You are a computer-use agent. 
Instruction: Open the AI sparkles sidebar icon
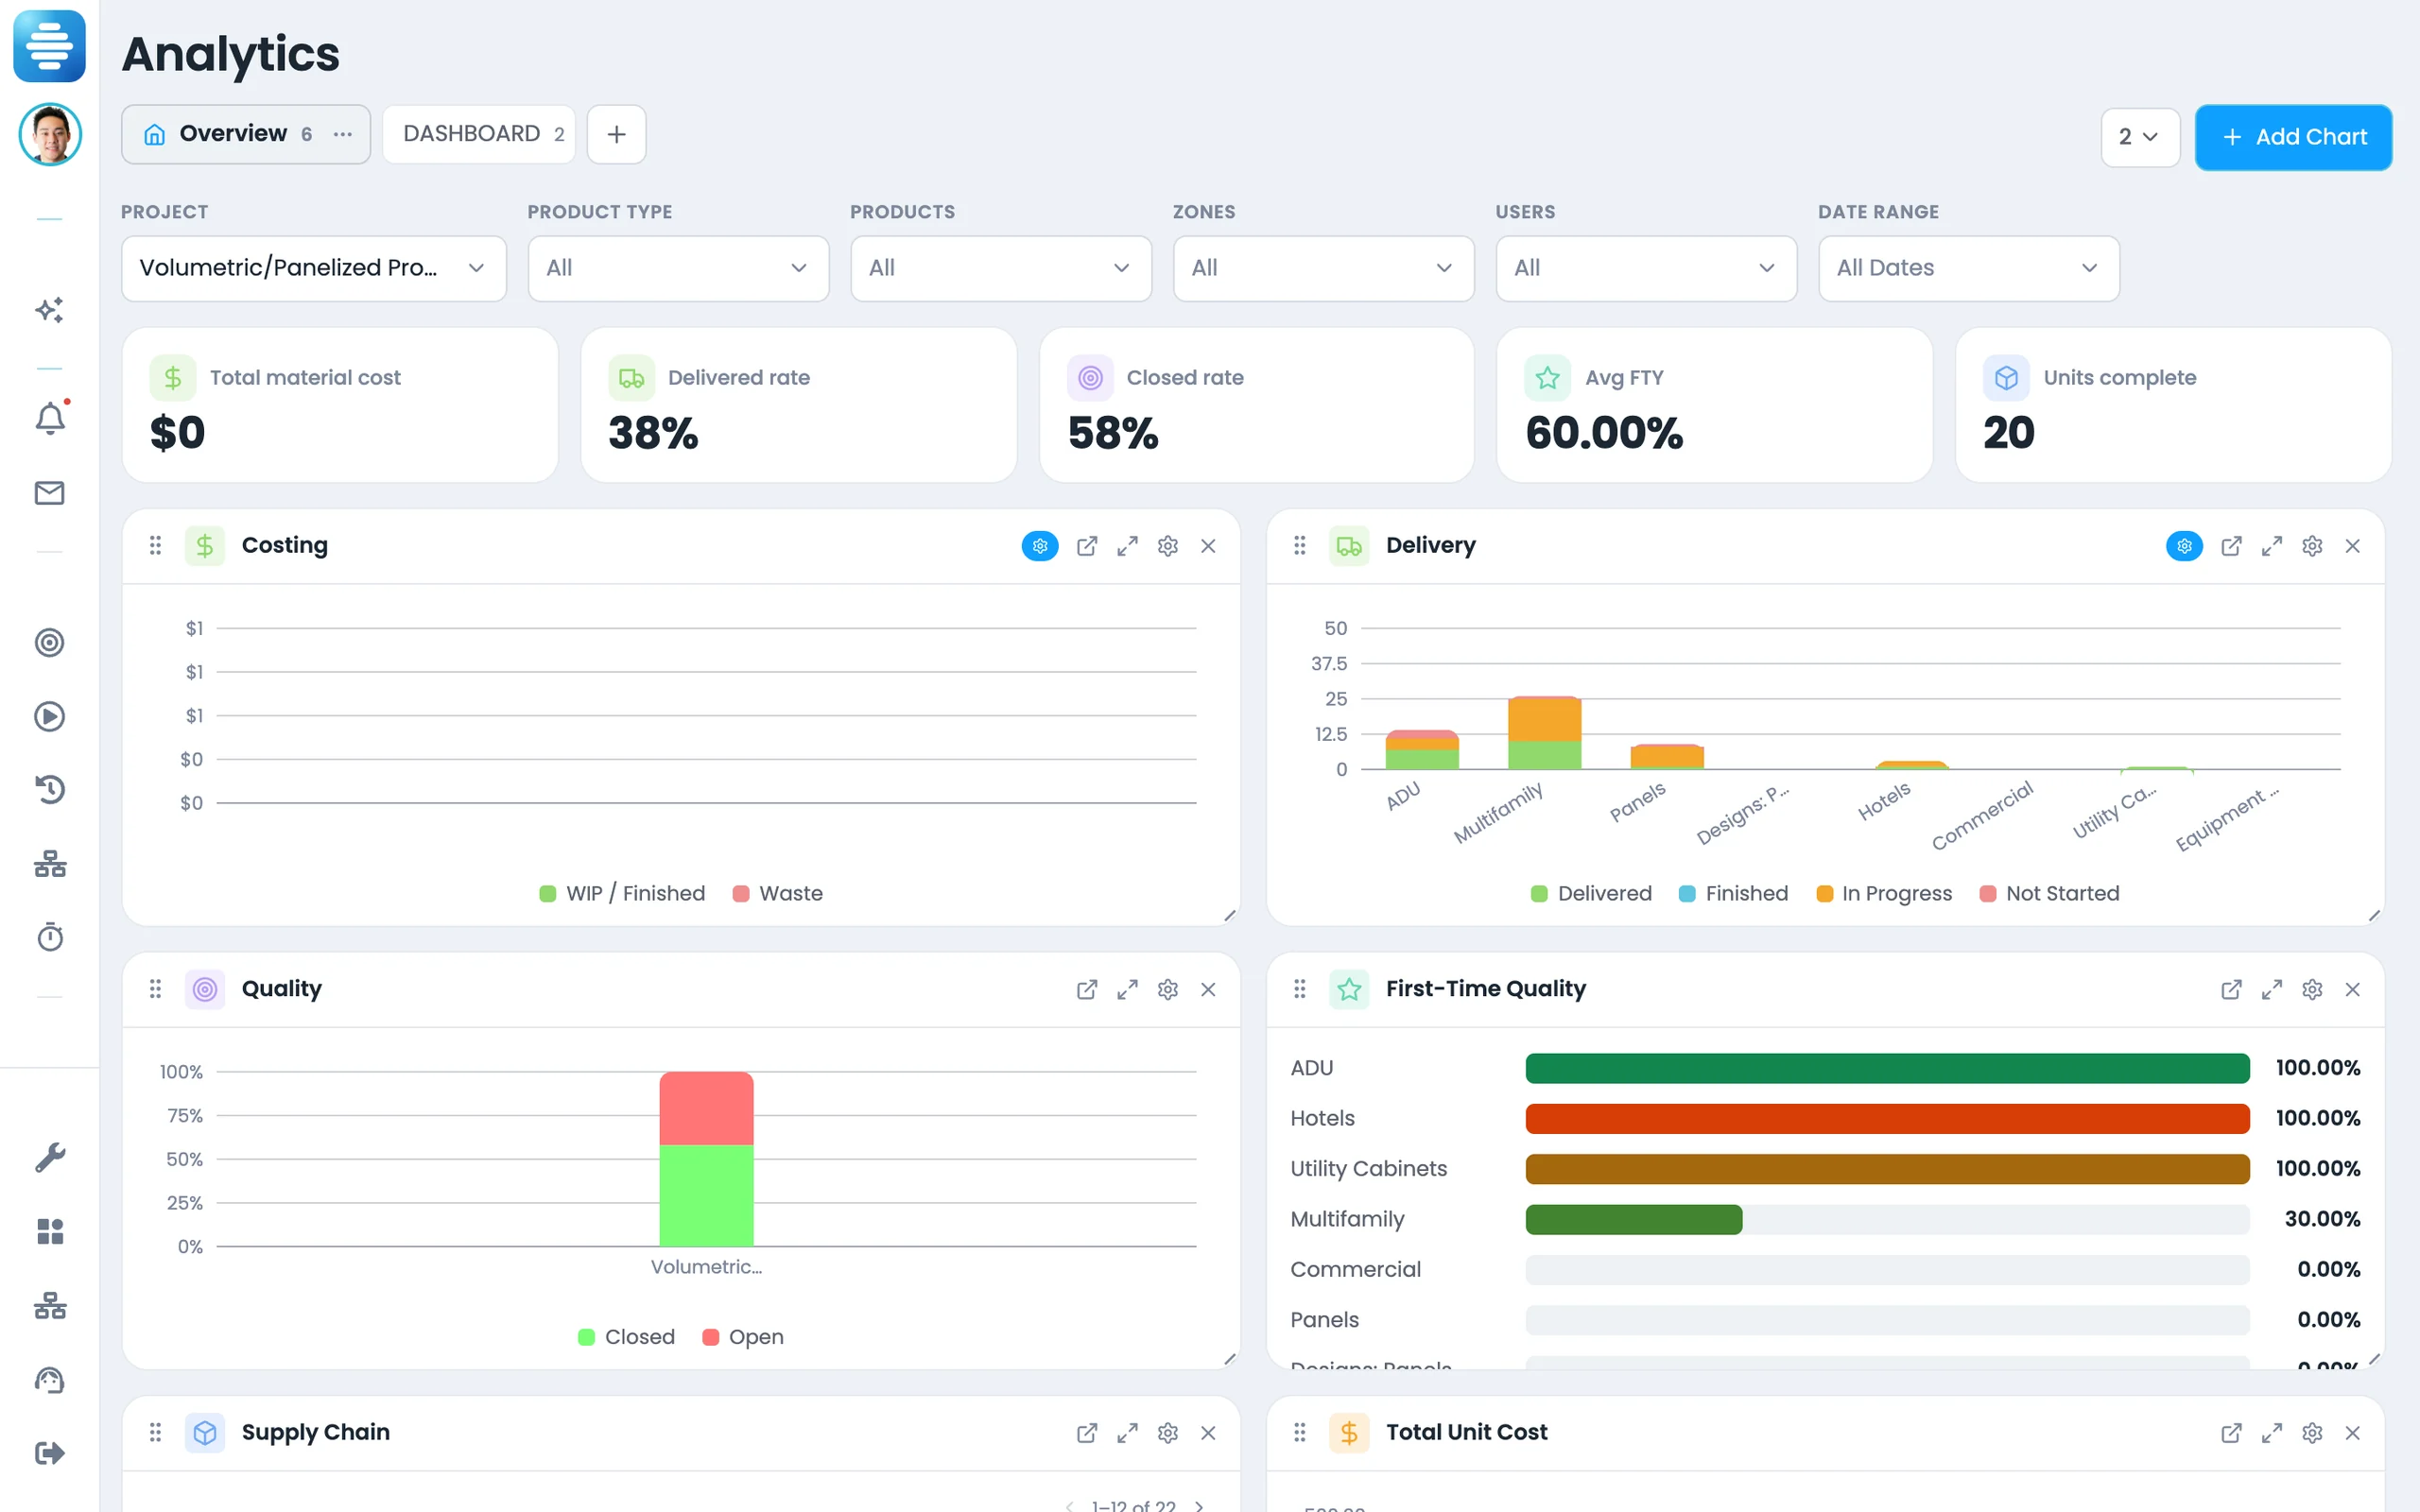coord(50,310)
